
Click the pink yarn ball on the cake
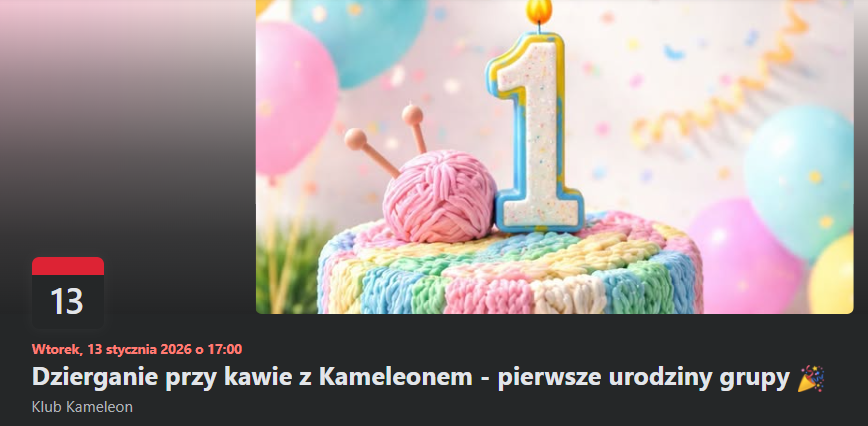440,196
